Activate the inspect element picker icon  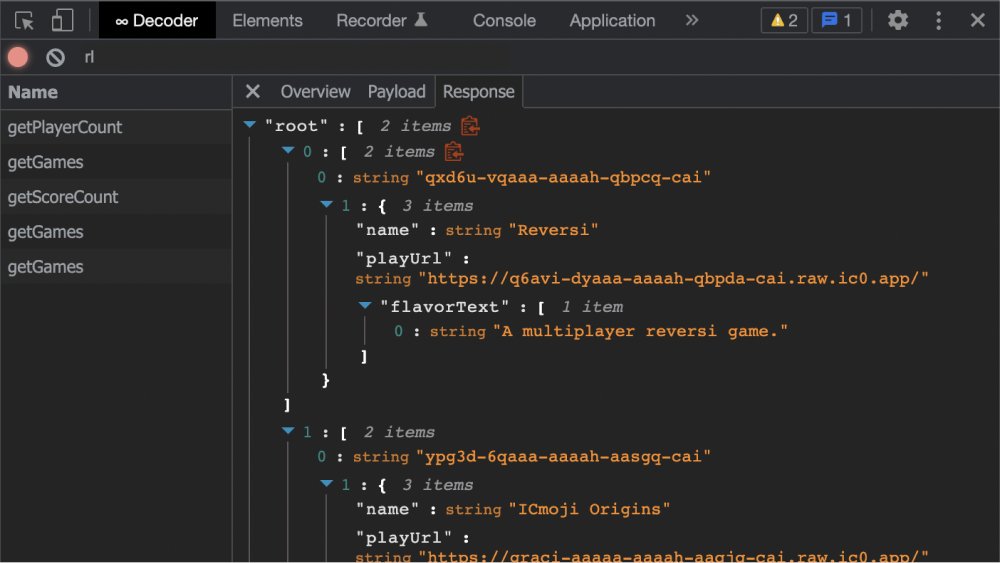click(24, 20)
